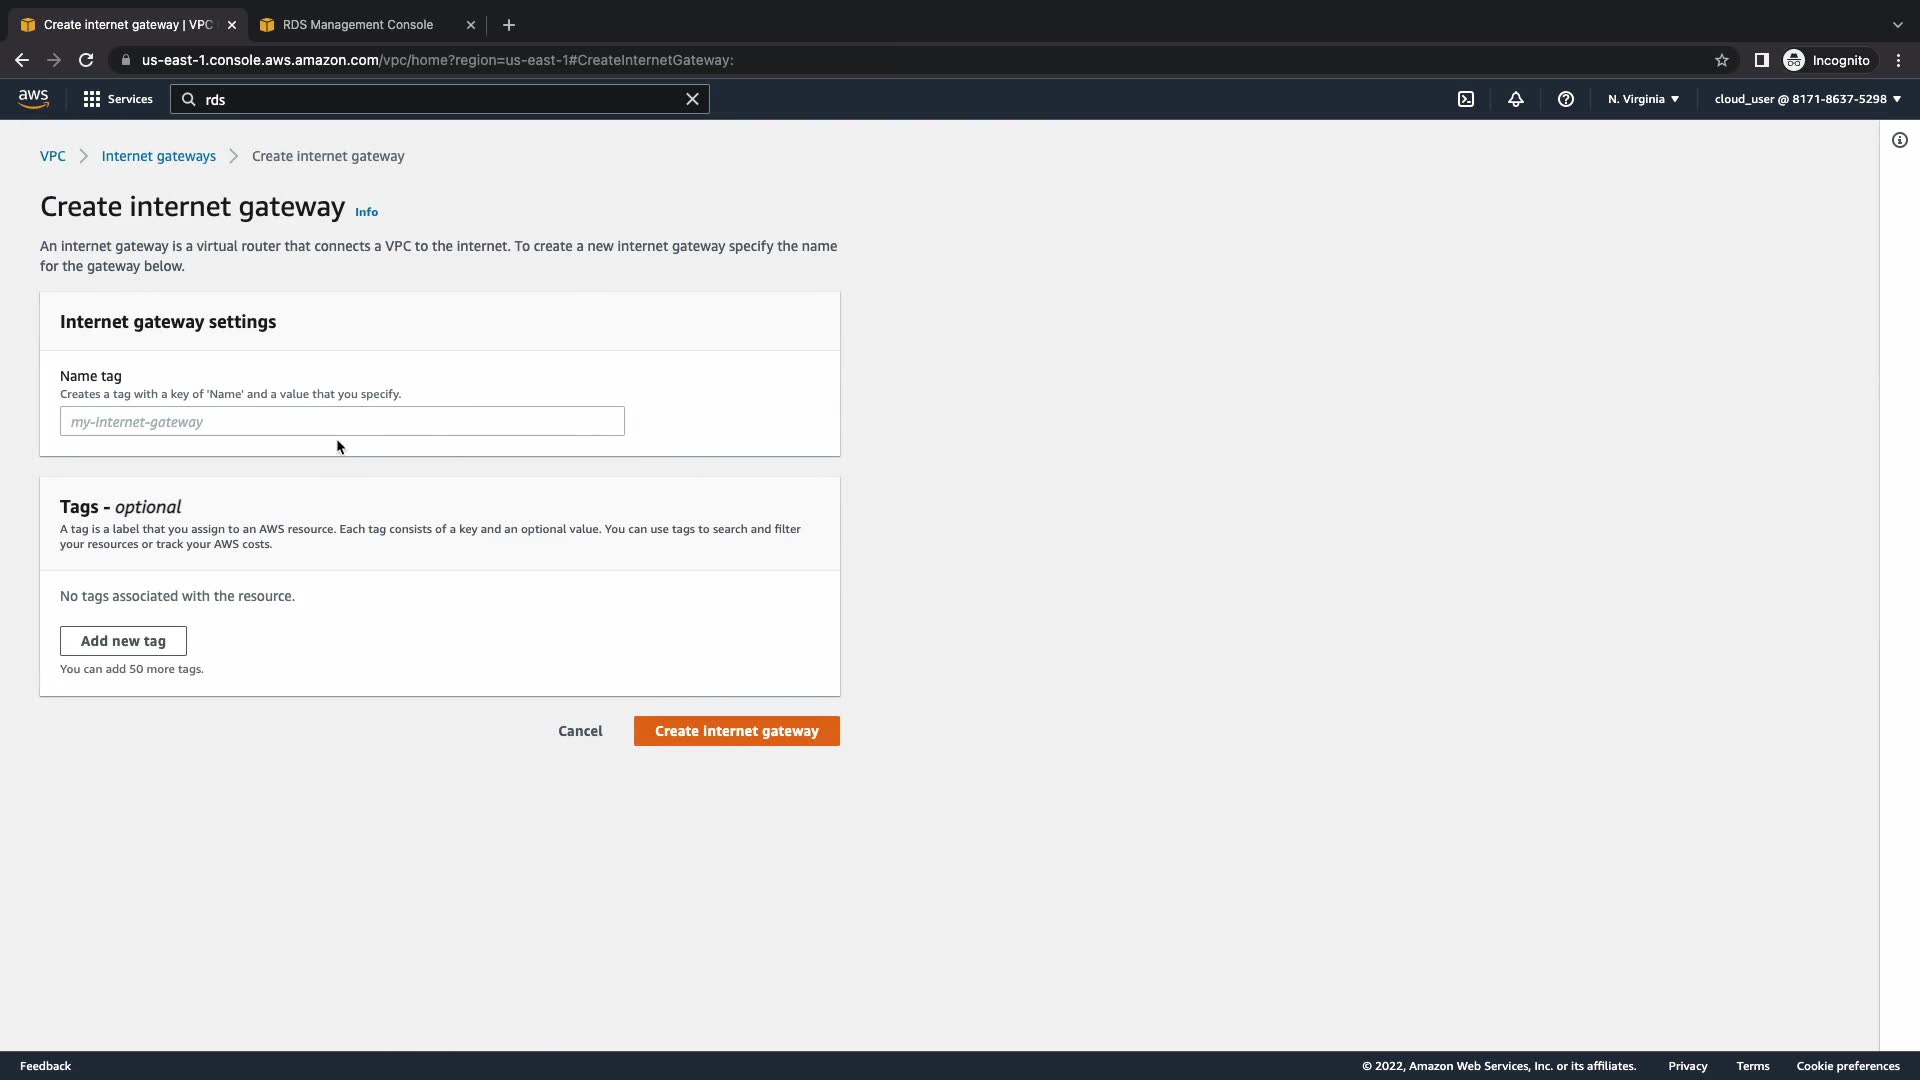The width and height of the screenshot is (1920, 1080).
Task: Clear the rds search with X icon
Action: point(692,99)
